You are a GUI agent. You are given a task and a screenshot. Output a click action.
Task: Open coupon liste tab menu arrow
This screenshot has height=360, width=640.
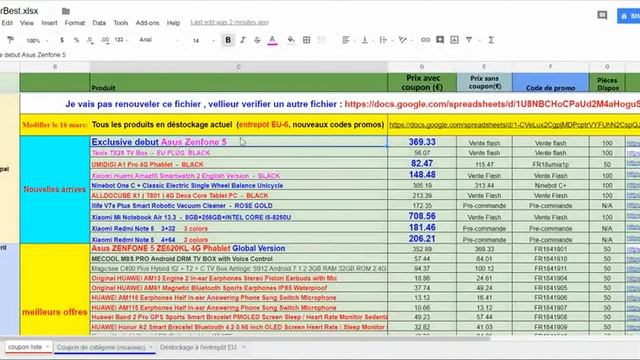tap(47, 347)
